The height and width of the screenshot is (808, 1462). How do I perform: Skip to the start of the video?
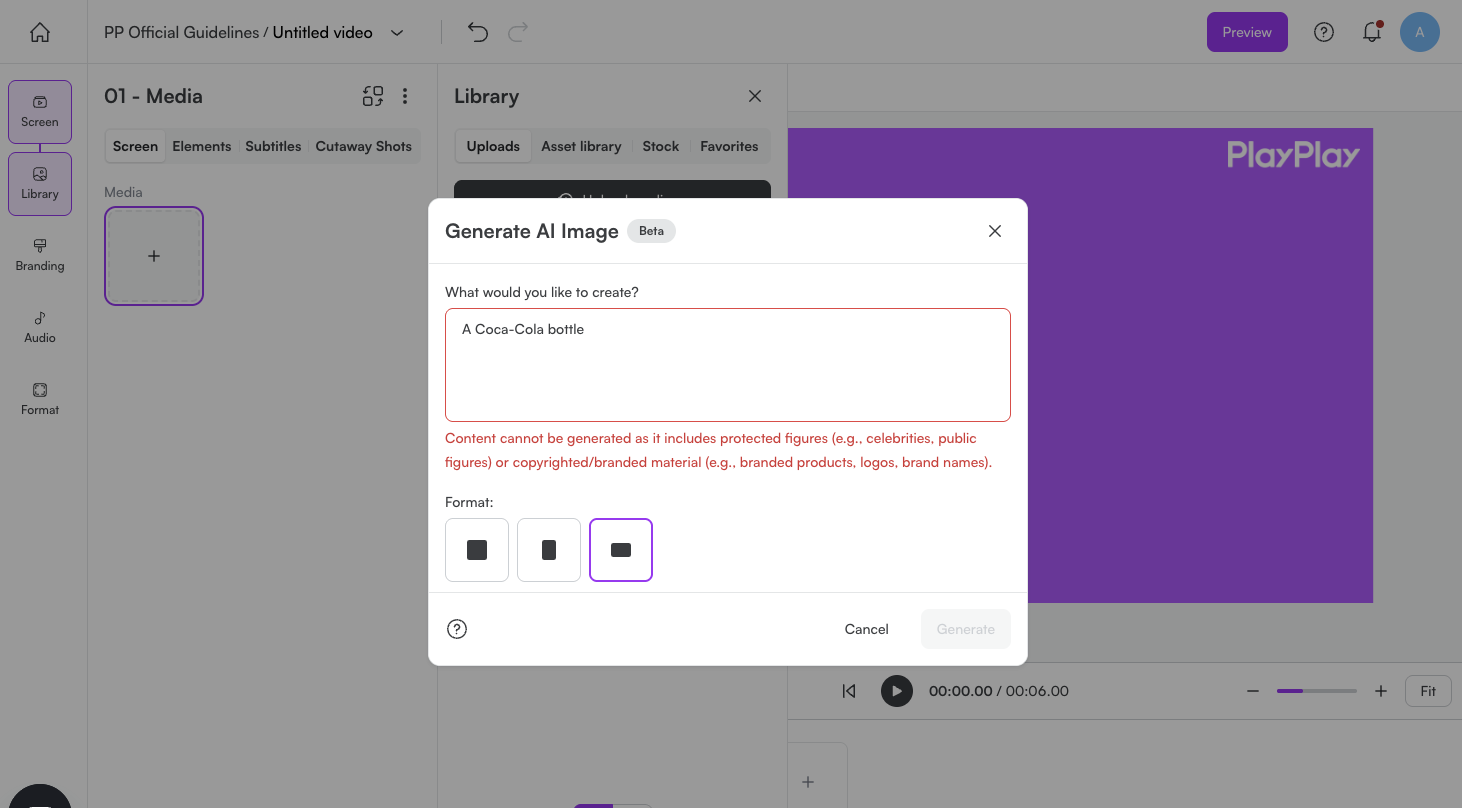849,691
